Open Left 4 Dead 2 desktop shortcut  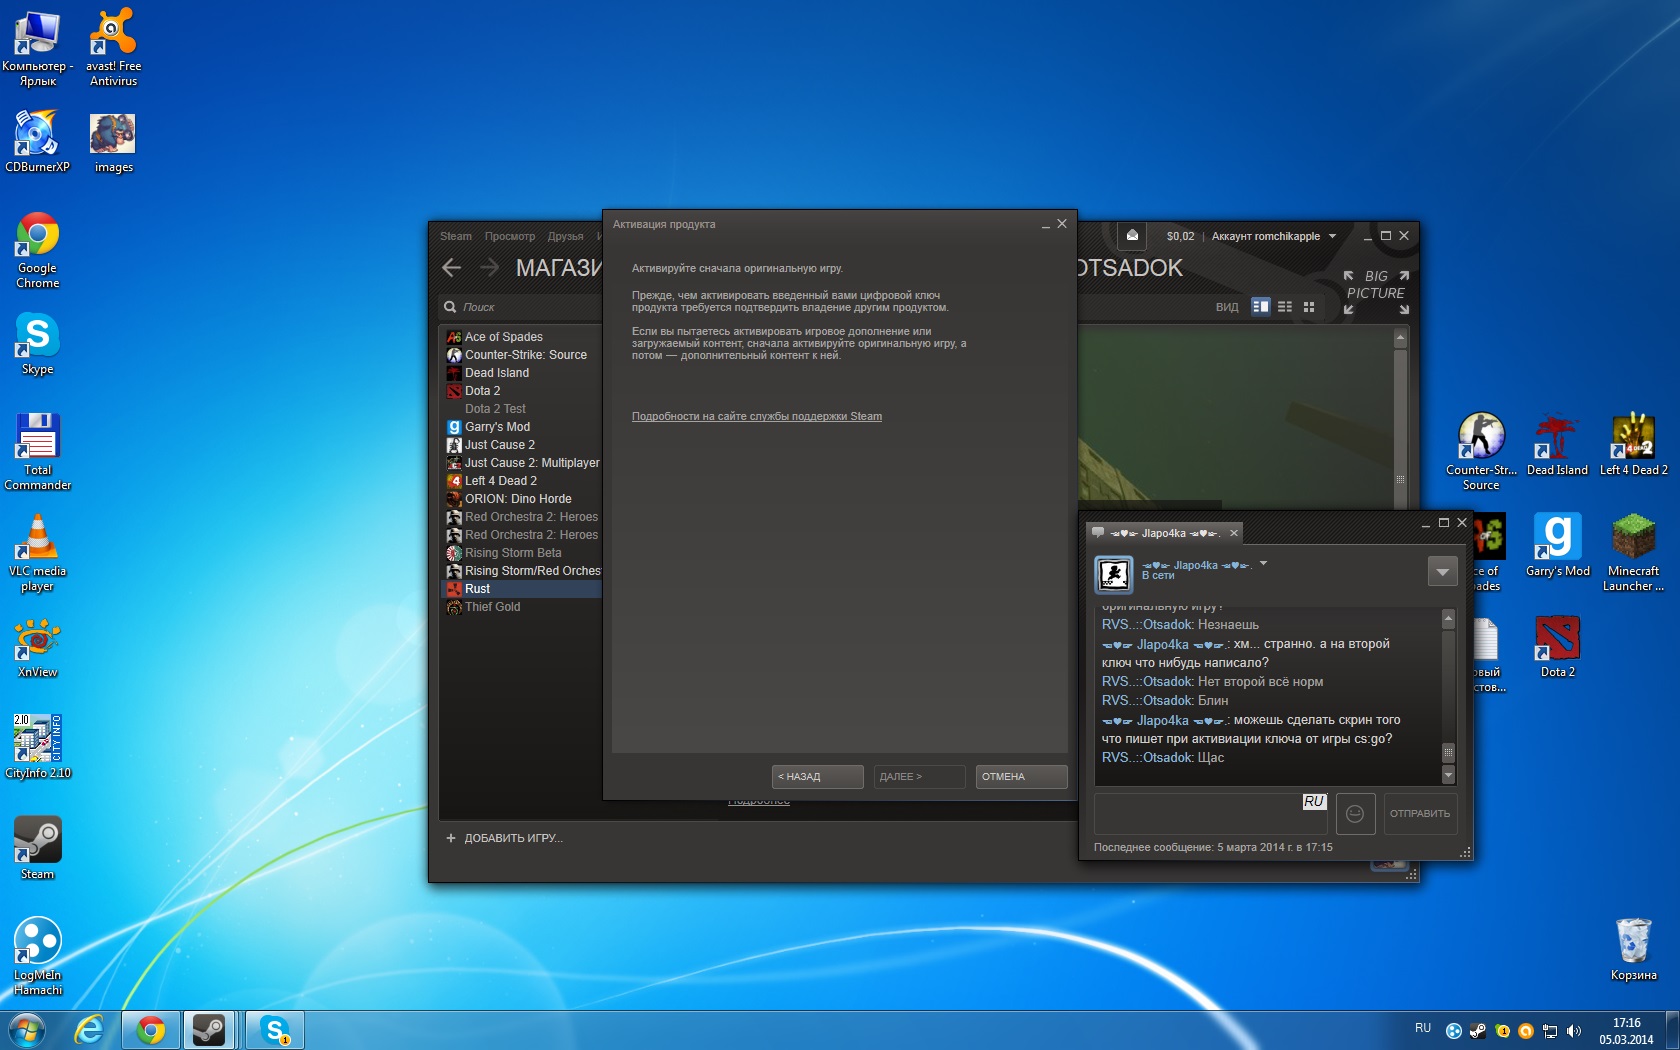(x=1633, y=444)
